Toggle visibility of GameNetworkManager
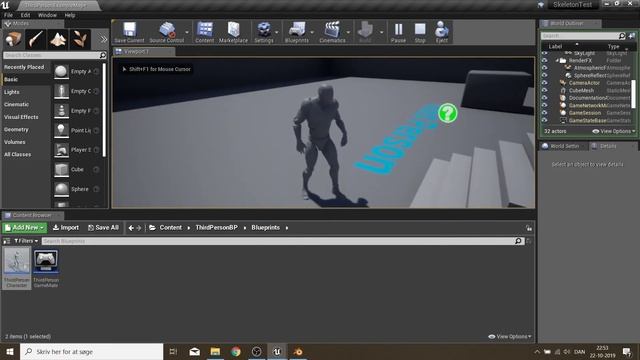Image resolution: width=640 pixels, height=360 pixels. point(544,105)
